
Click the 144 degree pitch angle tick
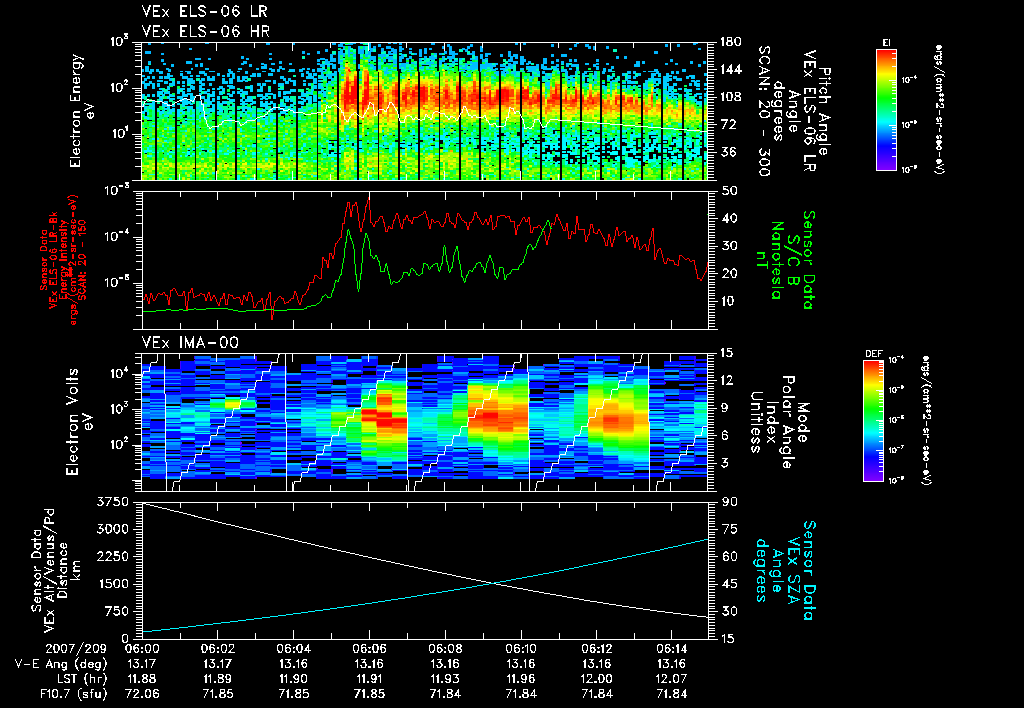(x=730, y=69)
